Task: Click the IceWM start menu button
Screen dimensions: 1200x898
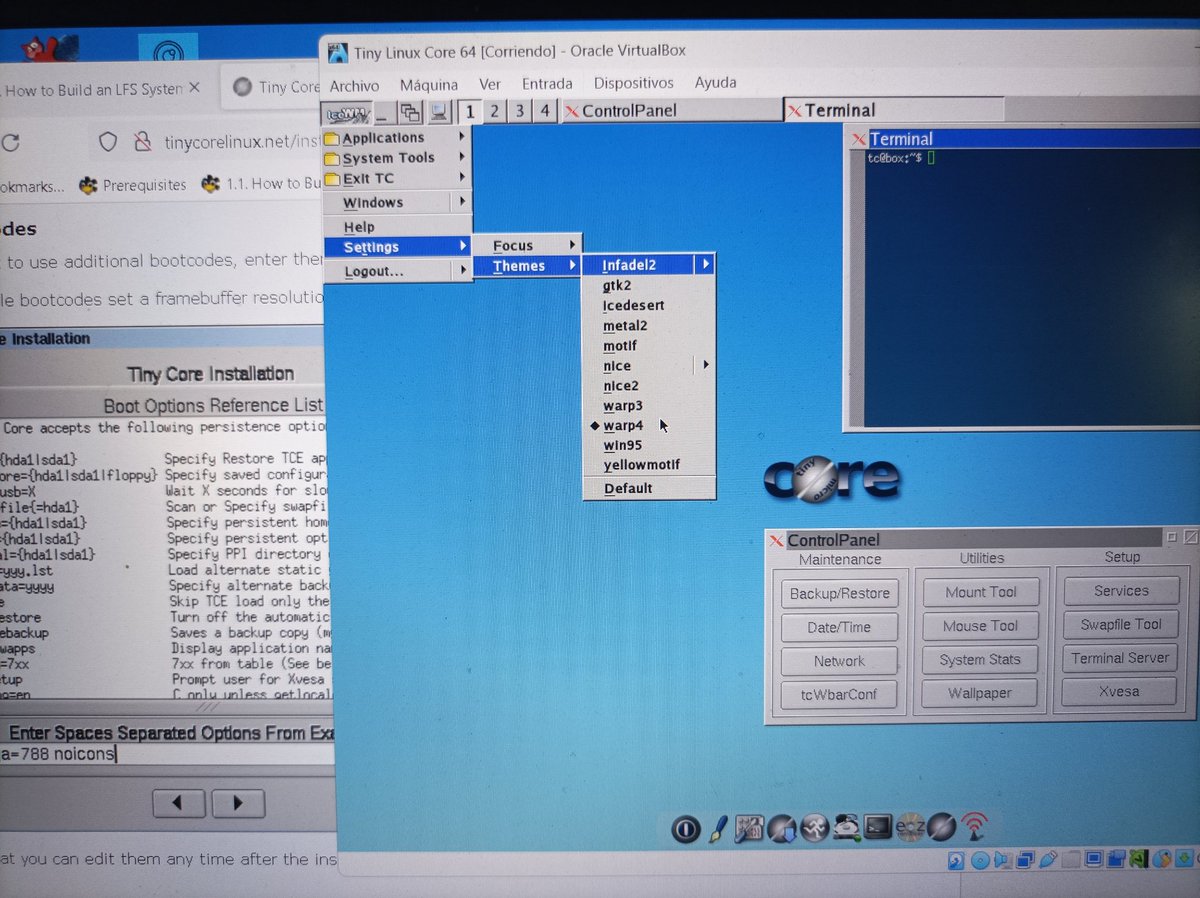Action: click(x=347, y=112)
